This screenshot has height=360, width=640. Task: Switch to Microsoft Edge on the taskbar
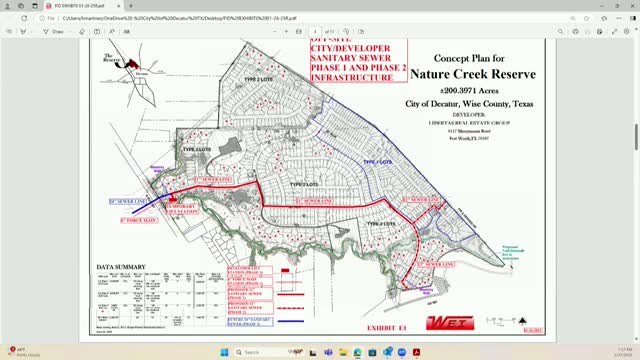[358, 352]
